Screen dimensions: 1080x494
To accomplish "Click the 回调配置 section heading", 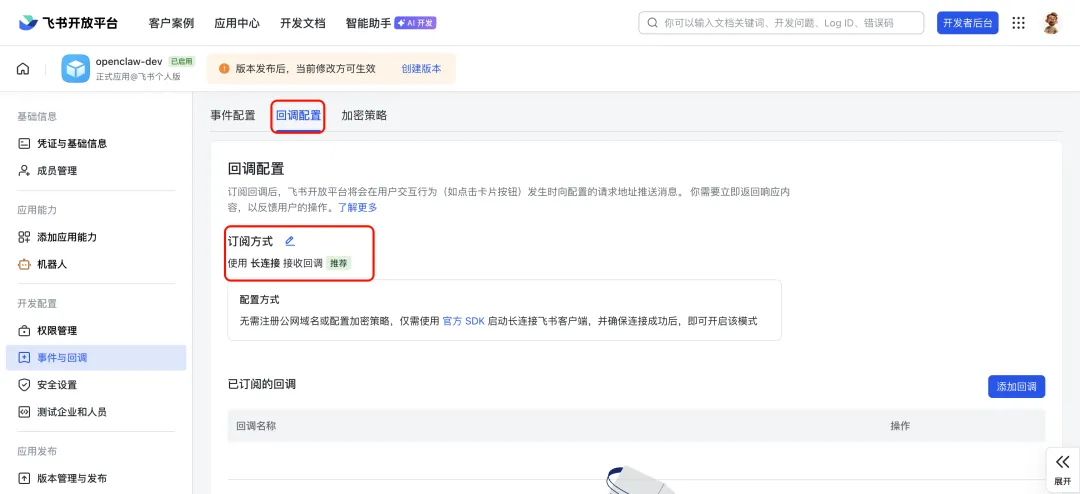I will [256, 169].
